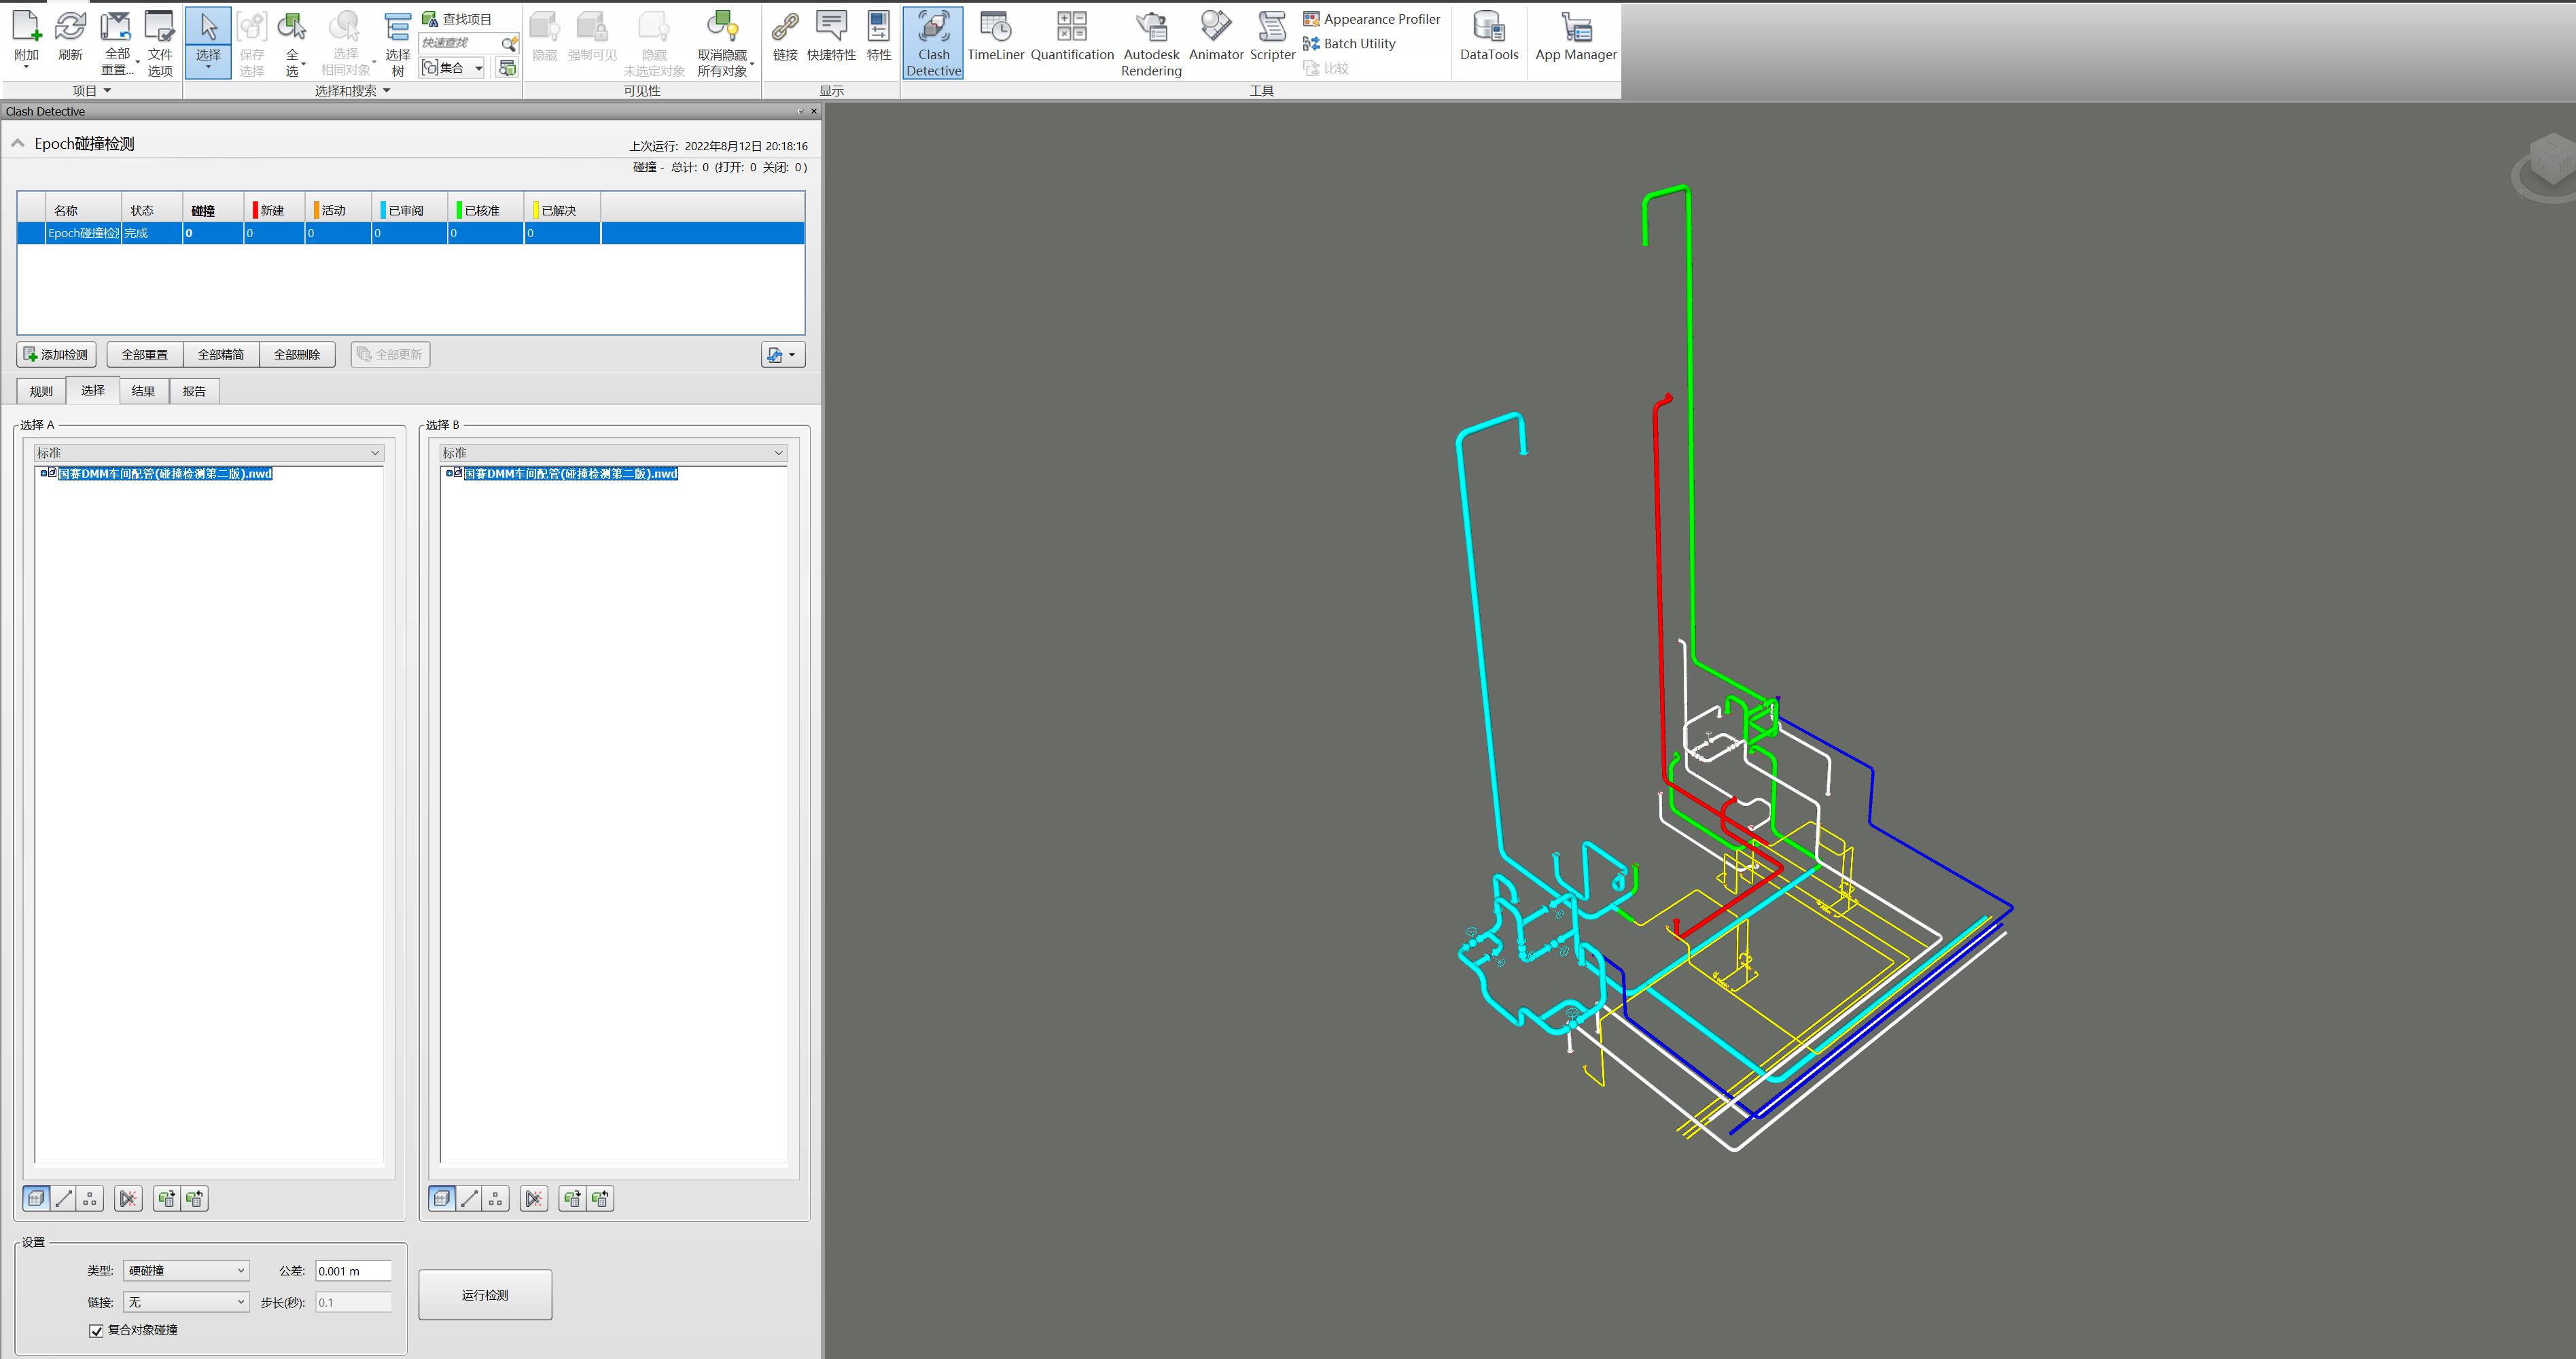The width and height of the screenshot is (2576, 1359).
Task: Toggle surfaces button in Selection A
Action: 37,1198
